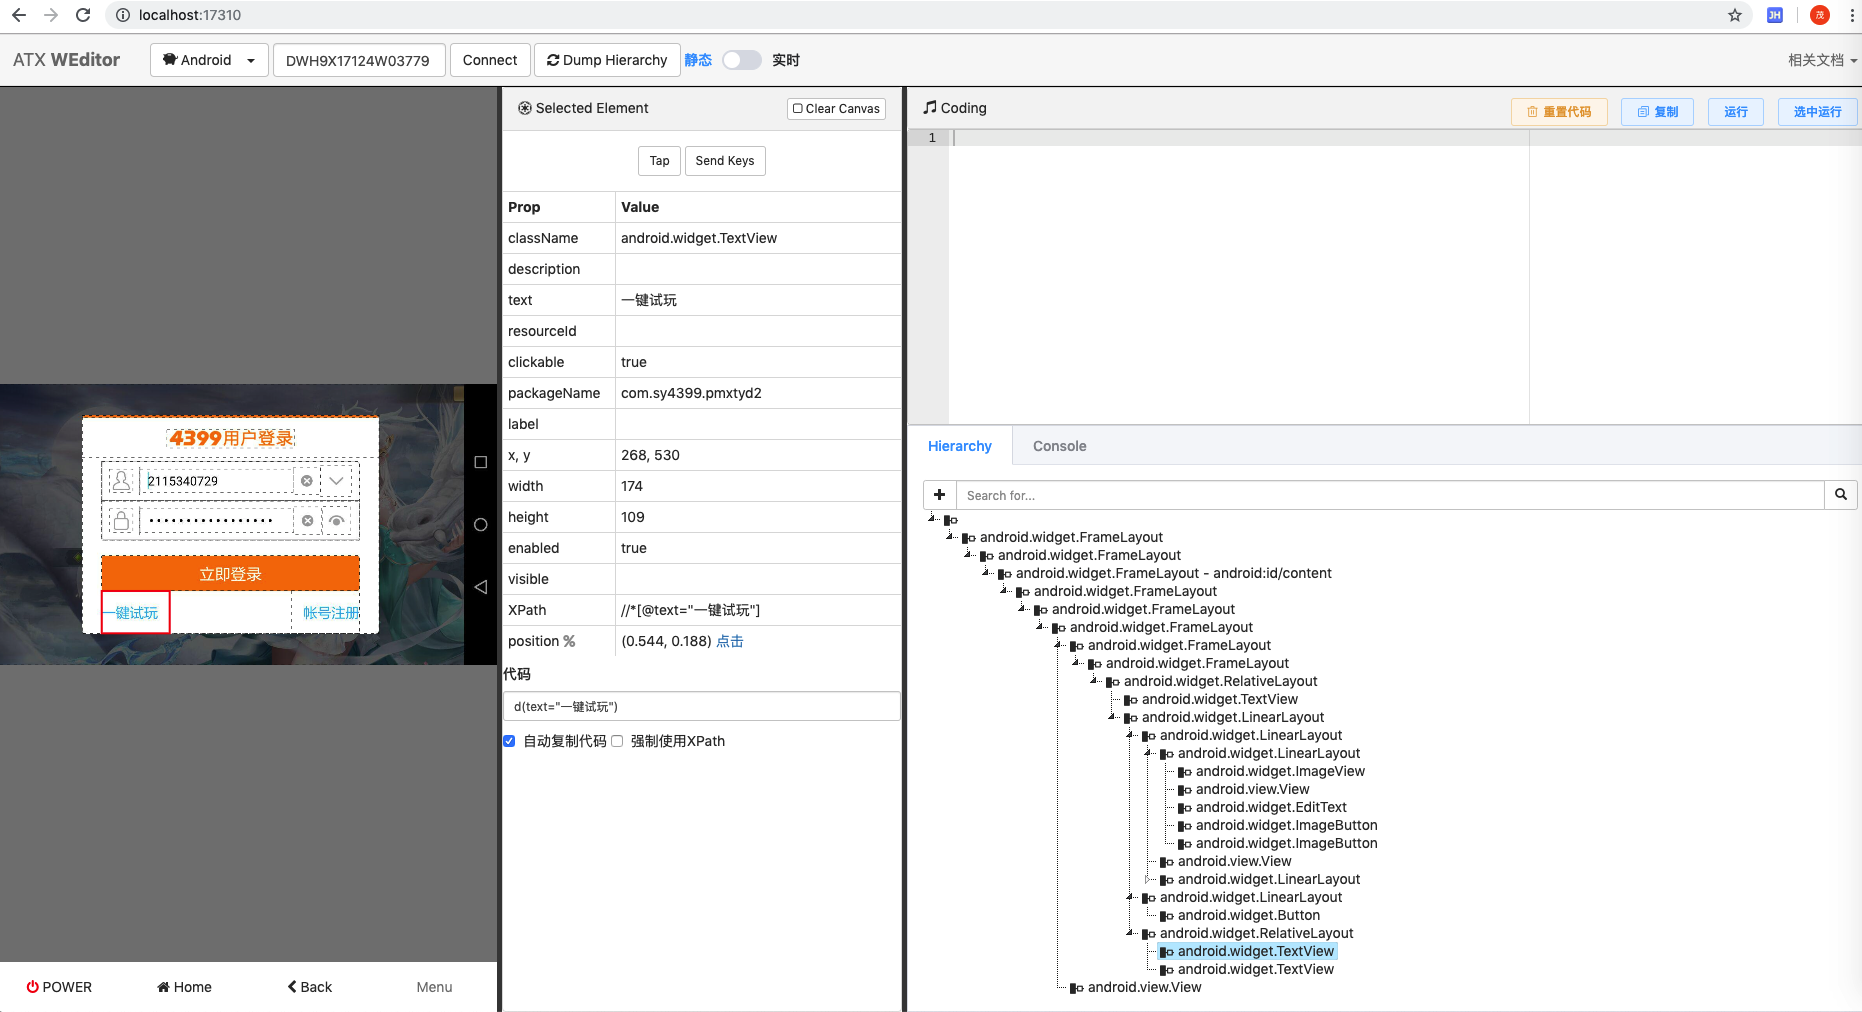Click the device circle home icon
The width and height of the screenshot is (1862, 1012).
481,525
